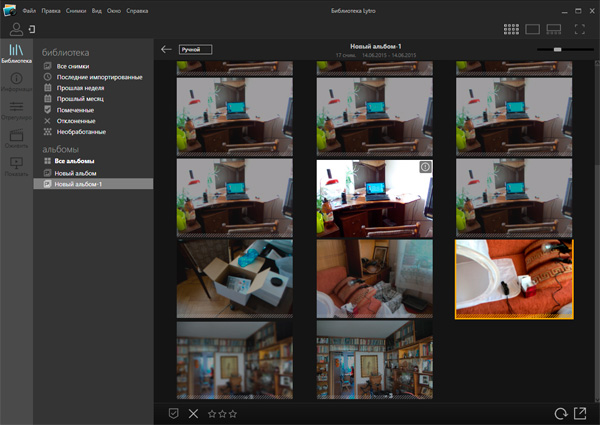Open the Файл menu

[x=29, y=9]
